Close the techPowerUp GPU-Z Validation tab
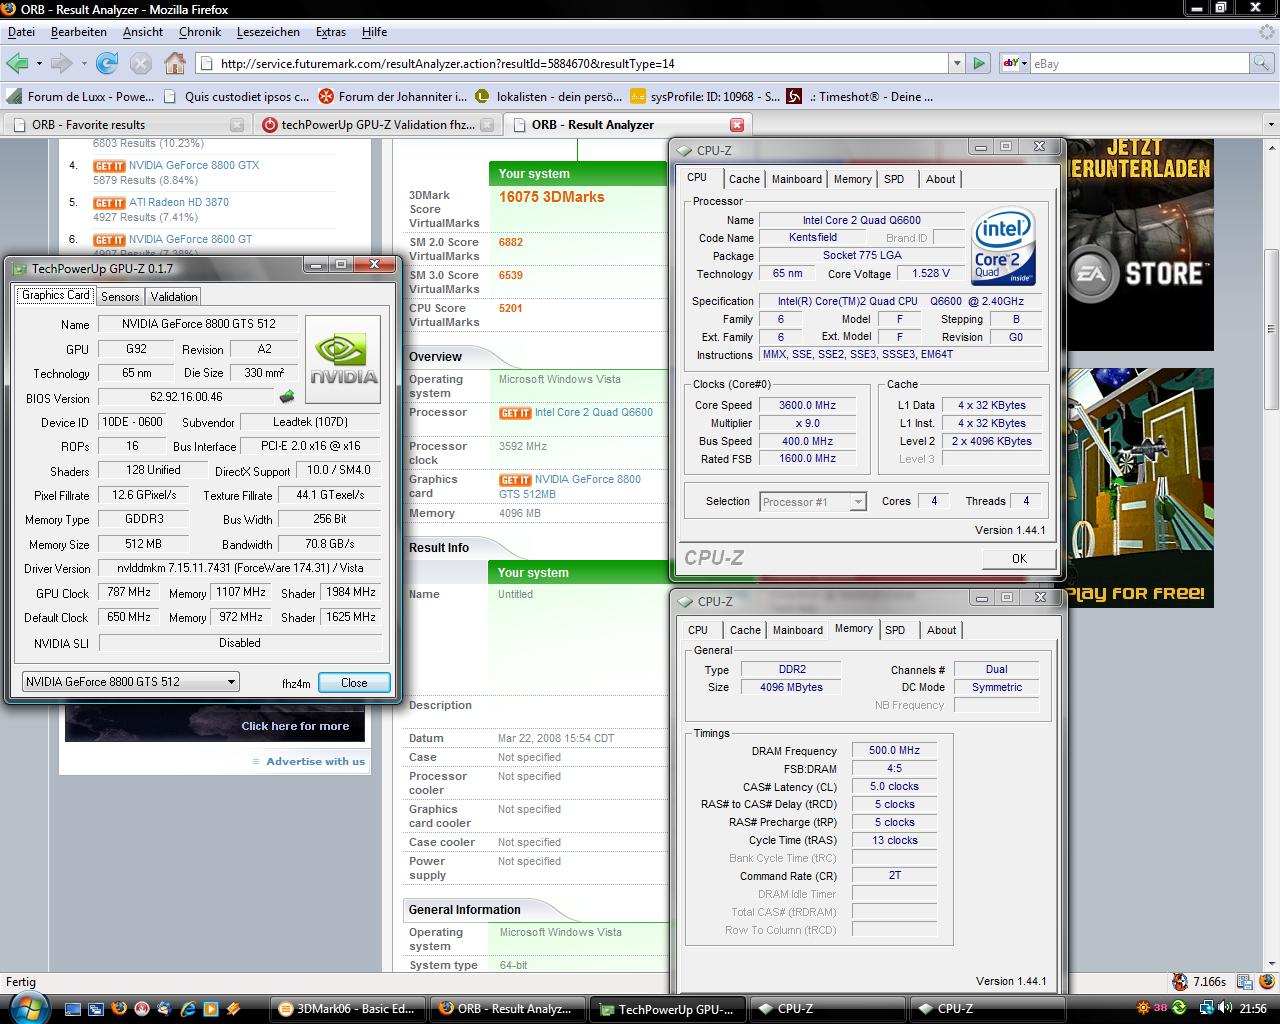1280x1024 pixels. [x=487, y=125]
